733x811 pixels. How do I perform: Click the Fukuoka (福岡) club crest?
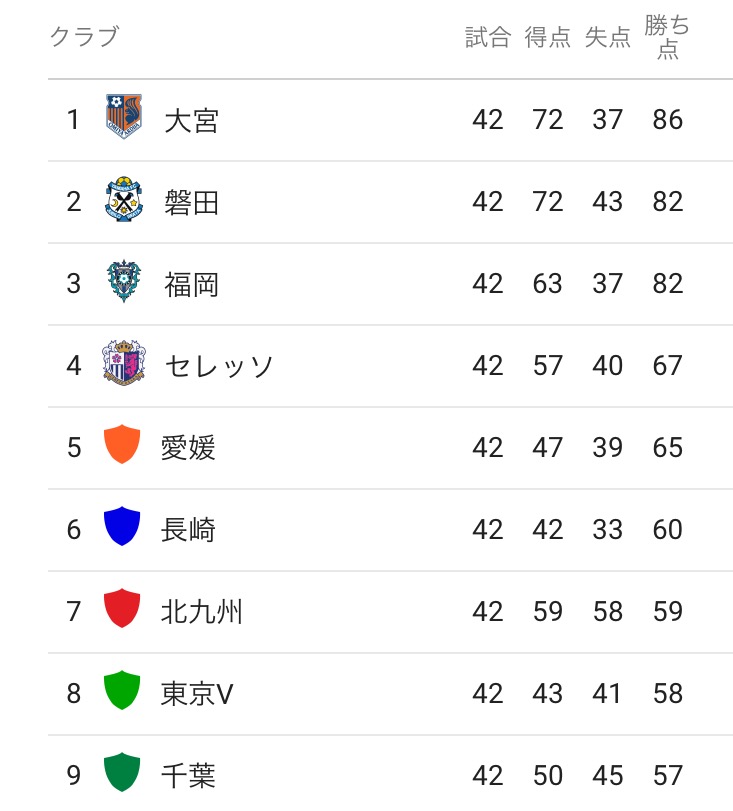point(124,284)
